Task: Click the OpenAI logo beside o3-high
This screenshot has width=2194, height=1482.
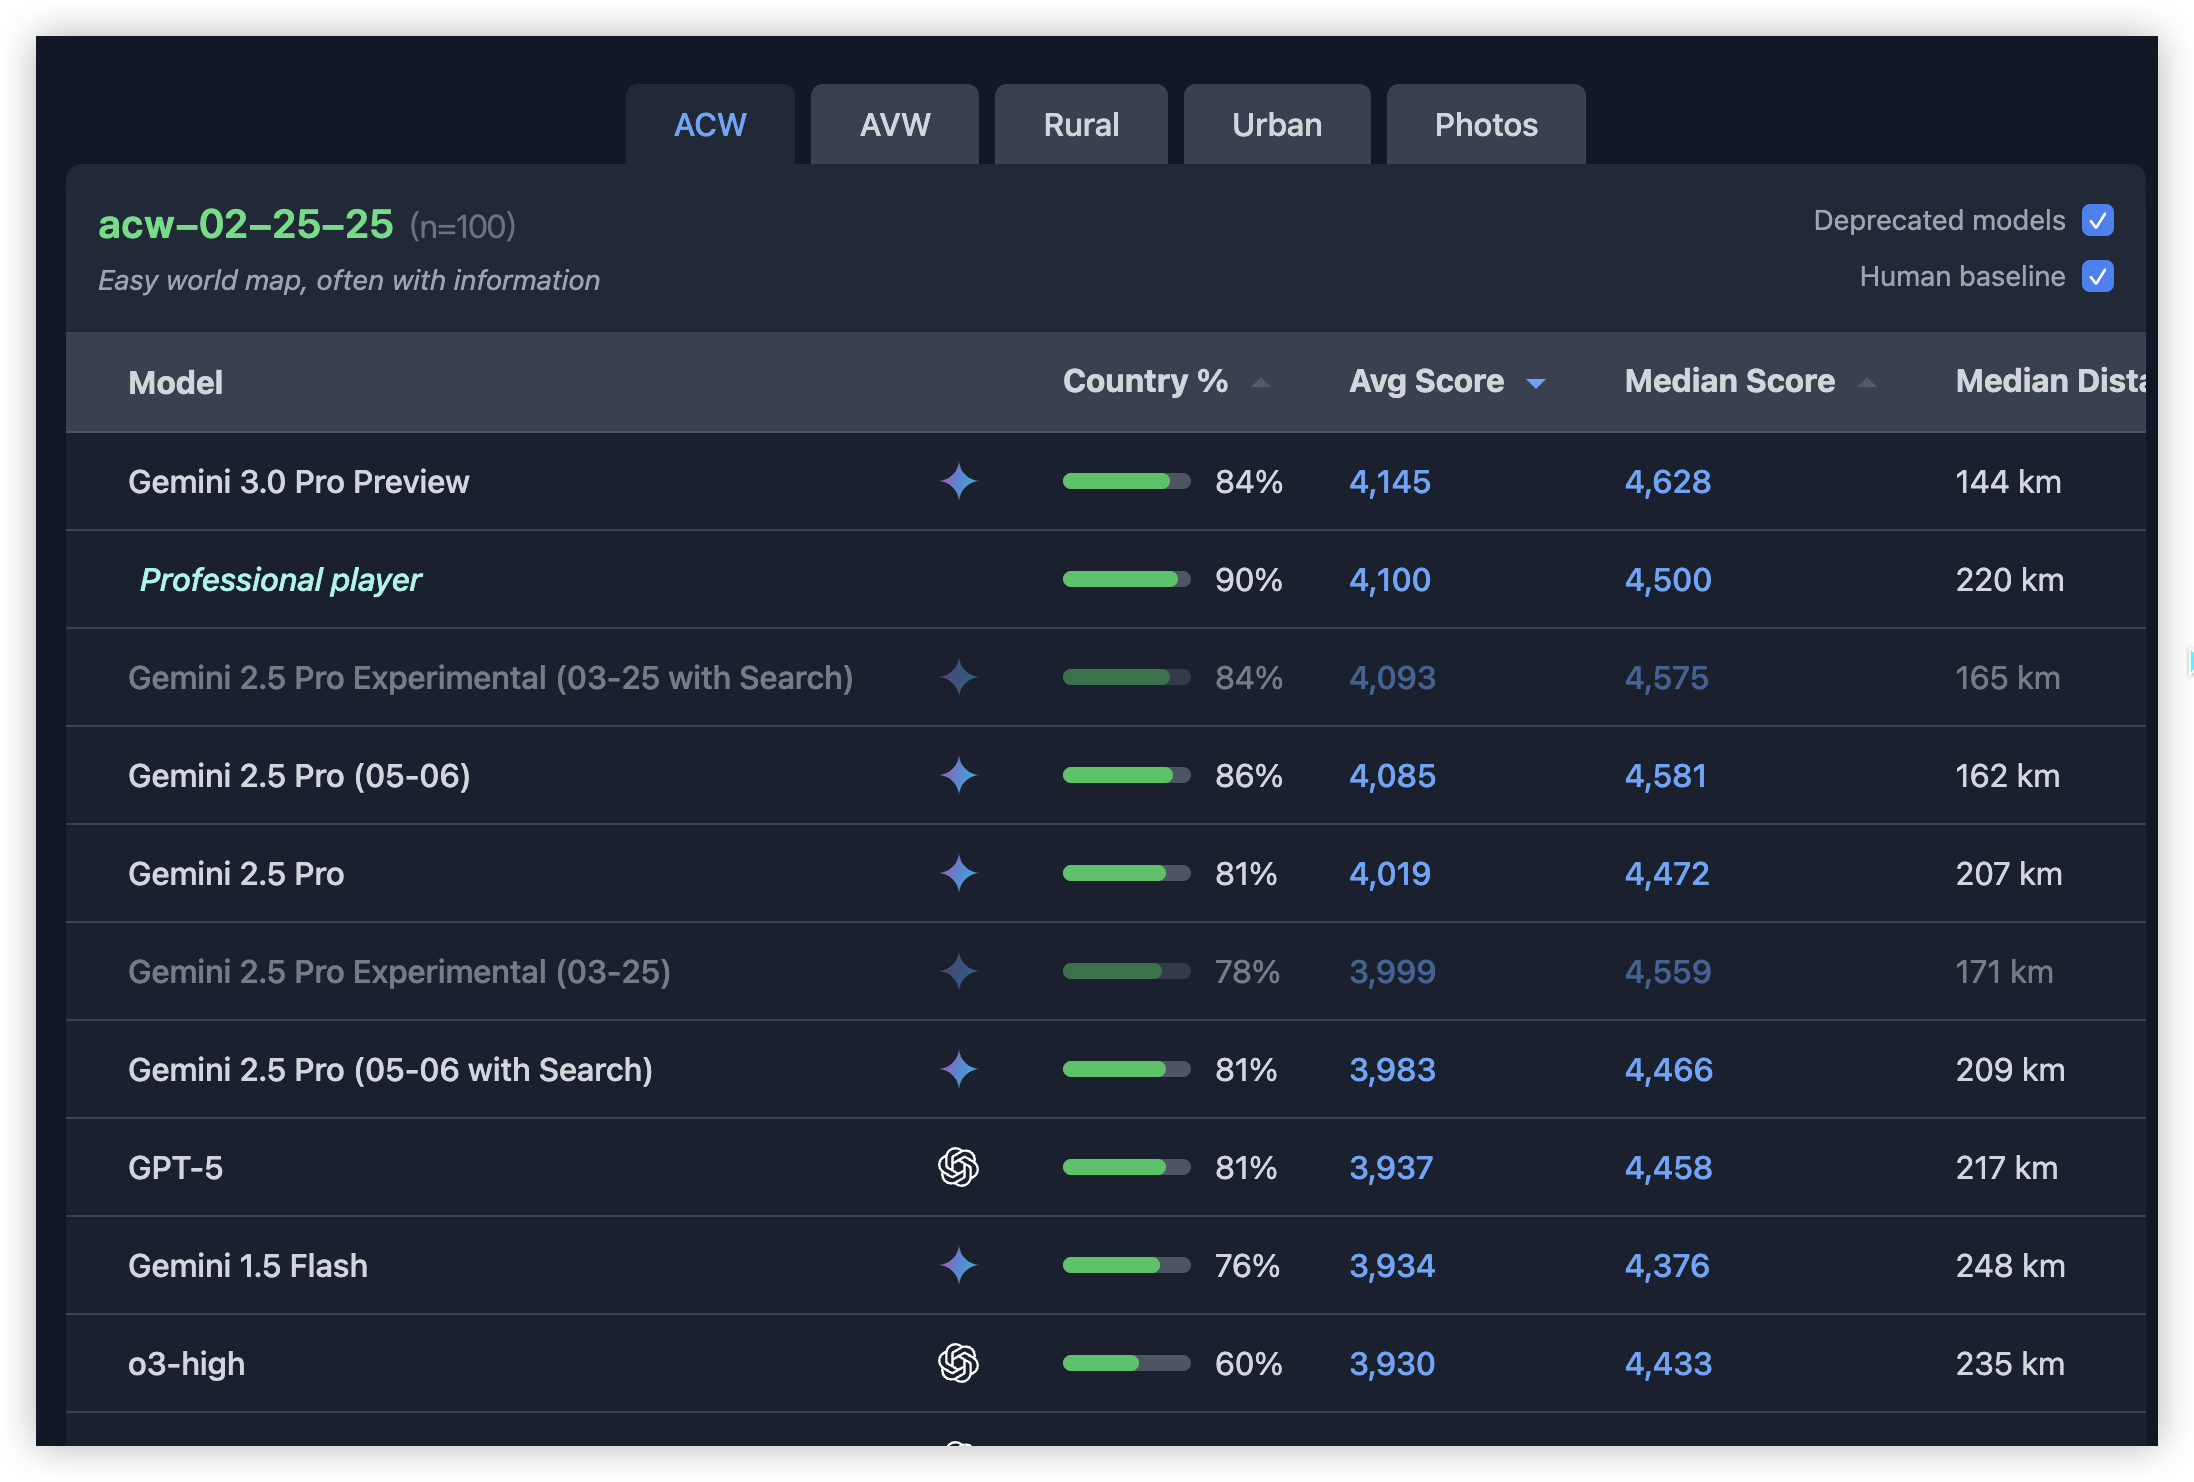Action: pyautogui.click(x=958, y=1363)
